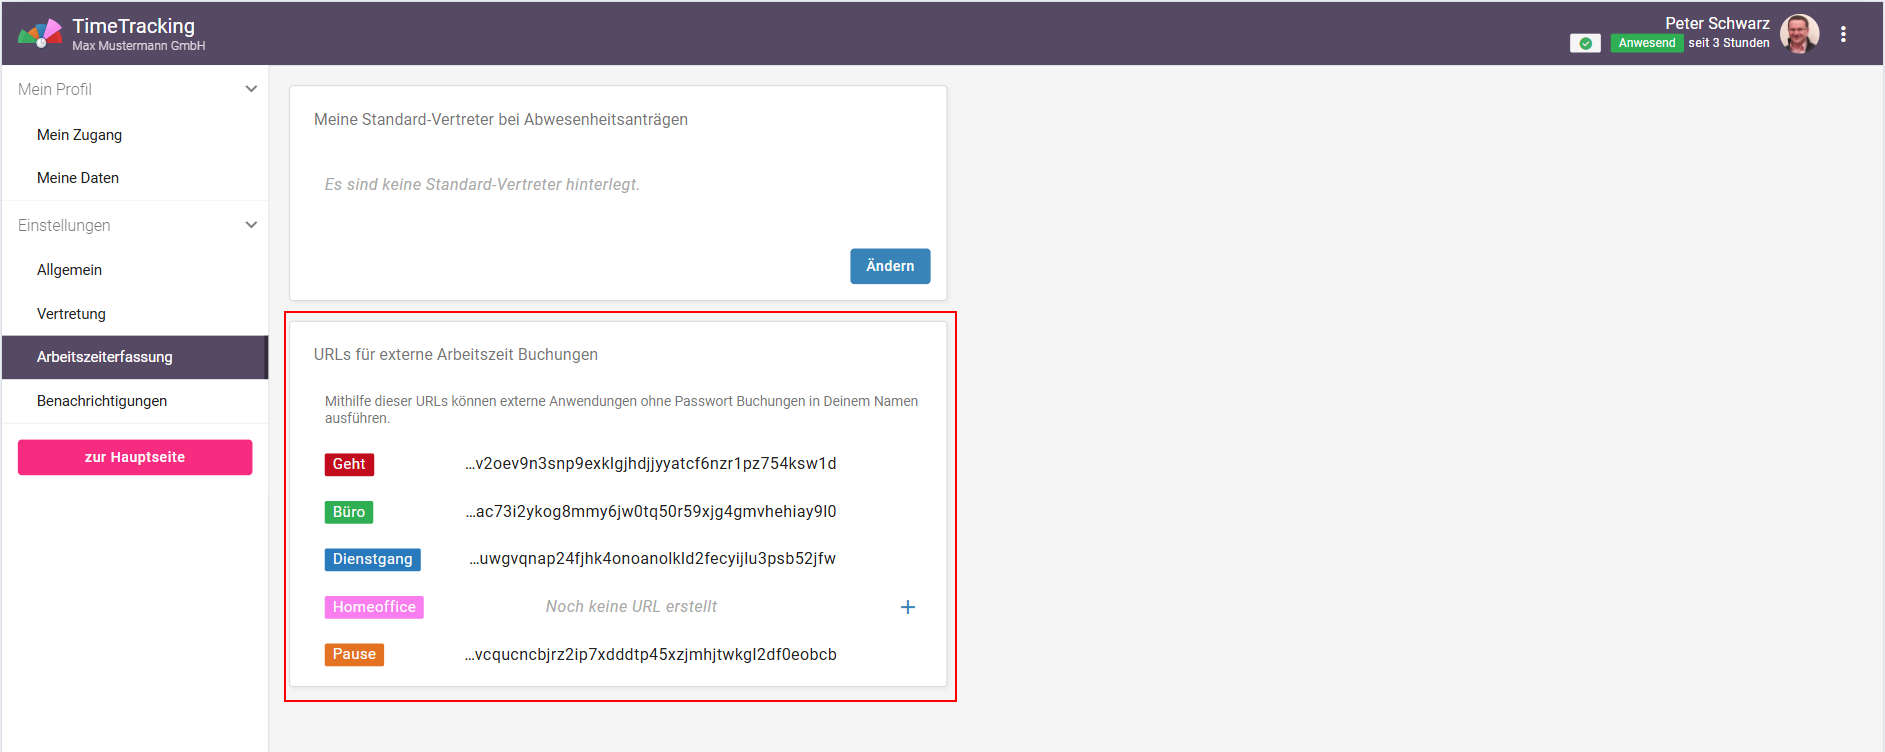The height and width of the screenshot is (752, 1885).
Task: Click the TimeTracking logo icon
Action: (x=40, y=34)
